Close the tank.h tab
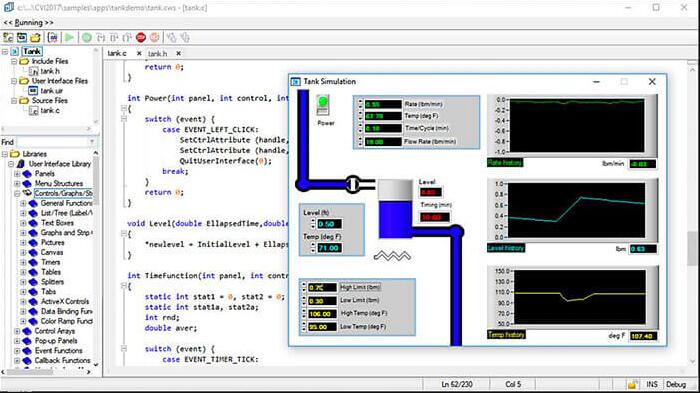The image size is (700, 393). click(179, 53)
